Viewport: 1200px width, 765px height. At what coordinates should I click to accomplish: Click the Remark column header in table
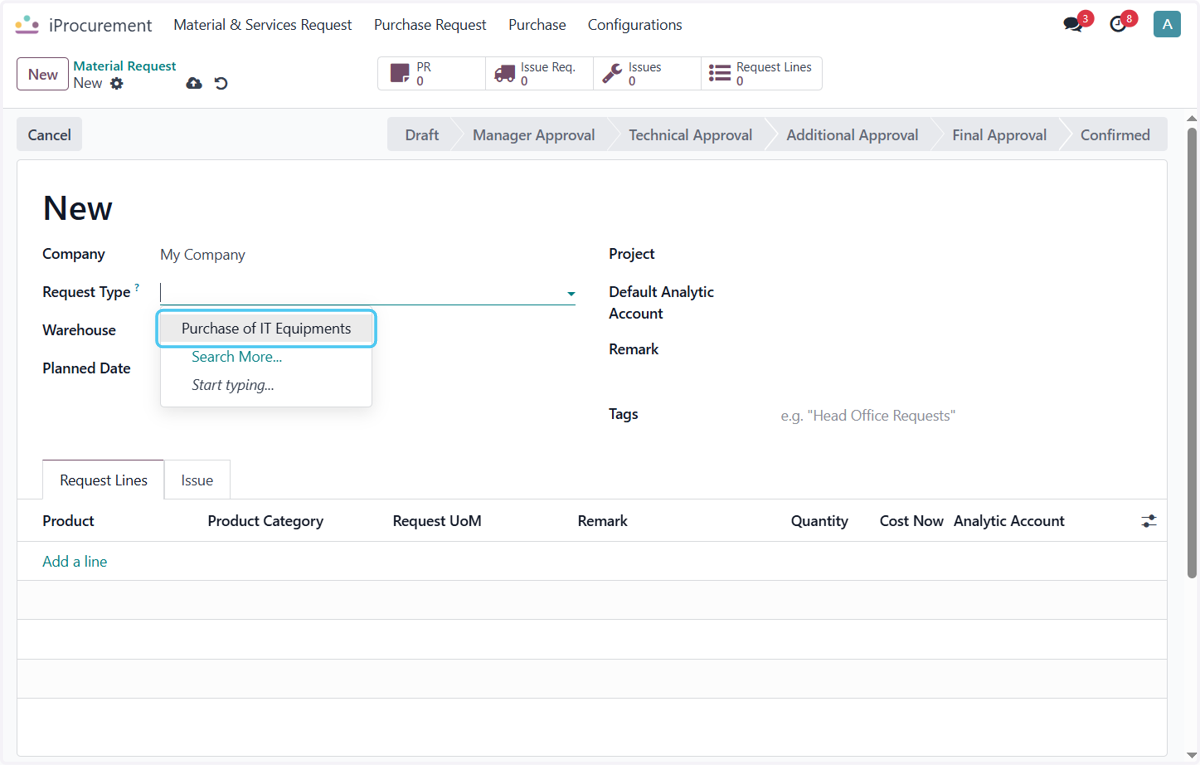click(603, 521)
